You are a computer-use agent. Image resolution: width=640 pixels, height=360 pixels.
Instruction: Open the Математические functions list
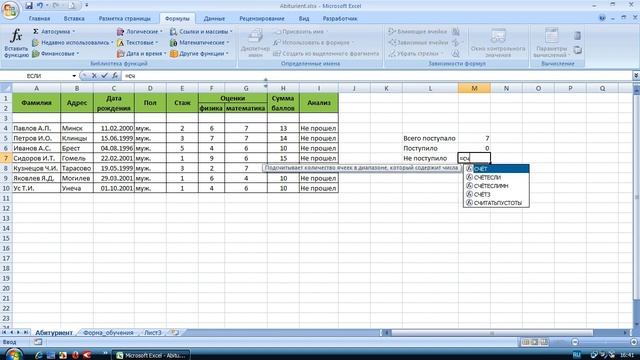(x=200, y=42)
